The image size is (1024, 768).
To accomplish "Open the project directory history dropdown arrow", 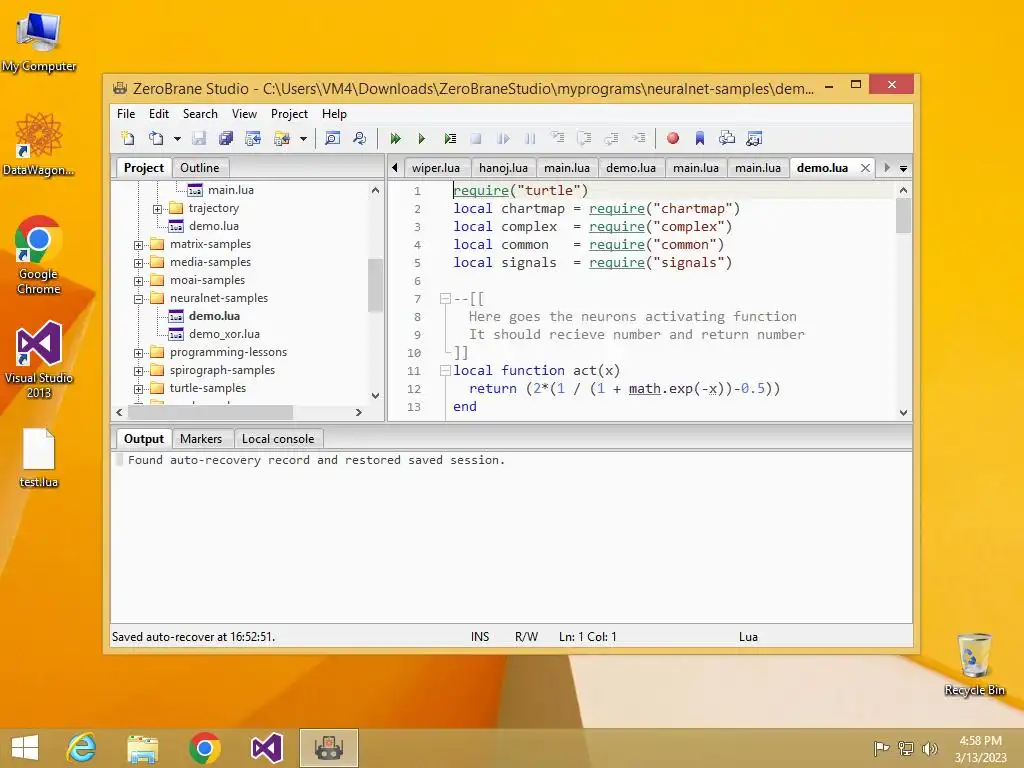I will pos(303,138).
